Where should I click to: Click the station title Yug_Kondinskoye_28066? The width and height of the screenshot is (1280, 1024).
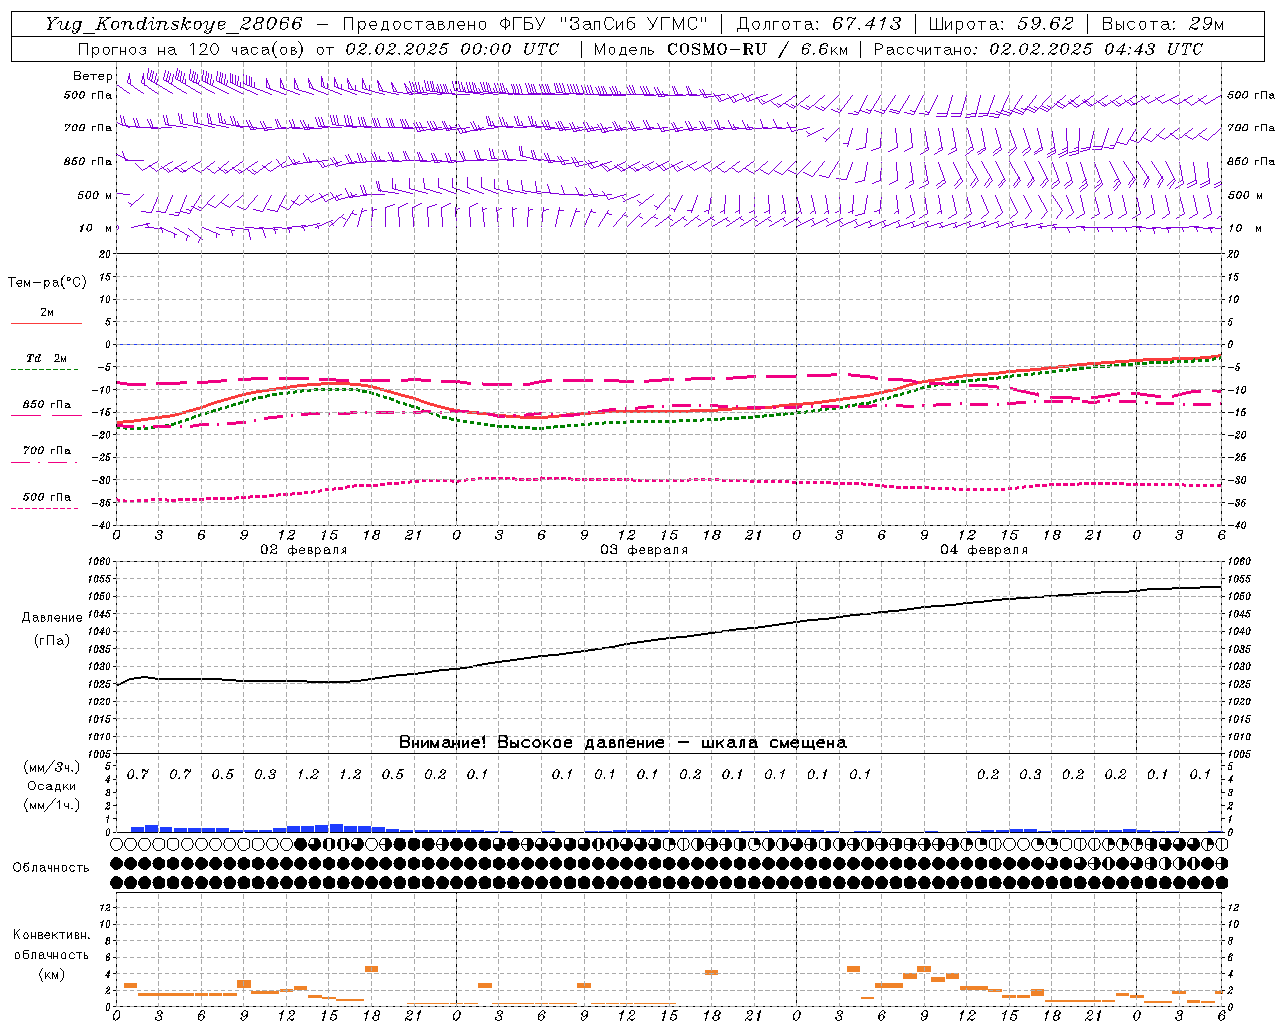174,24
